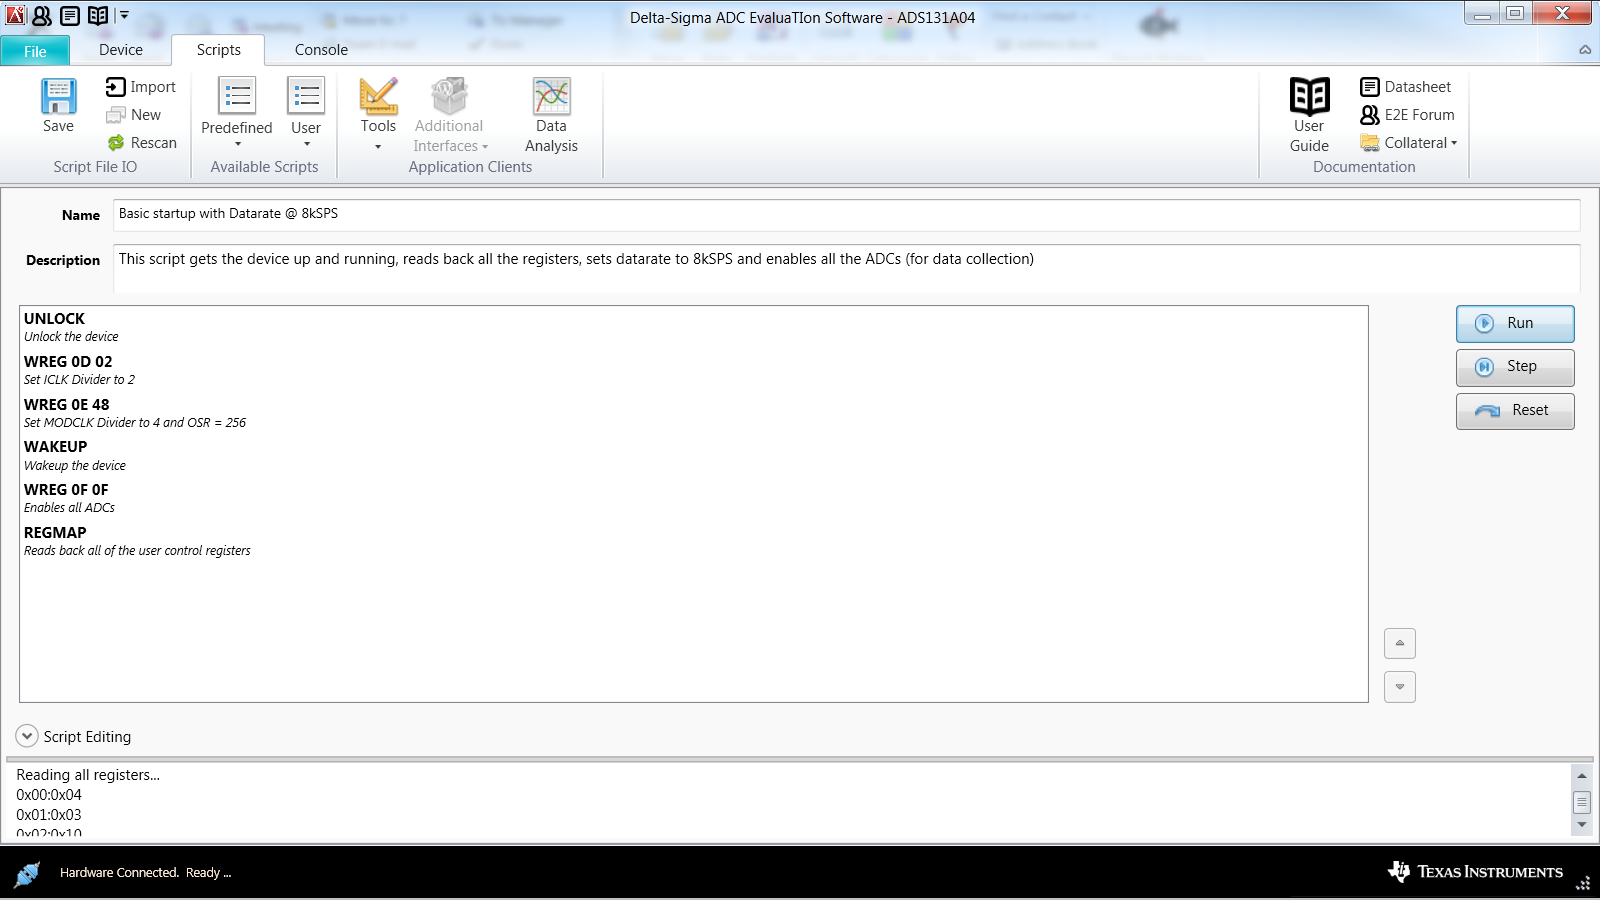Click the log scrollbar up arrow
The height and width of the screenshot is (900, 1600).
point(1581,776)
